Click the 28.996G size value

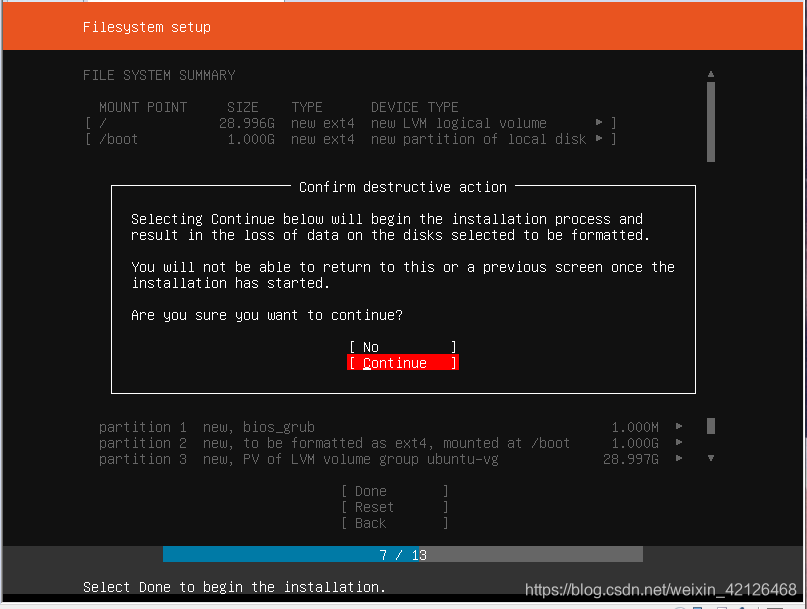(x=247, y=123)
